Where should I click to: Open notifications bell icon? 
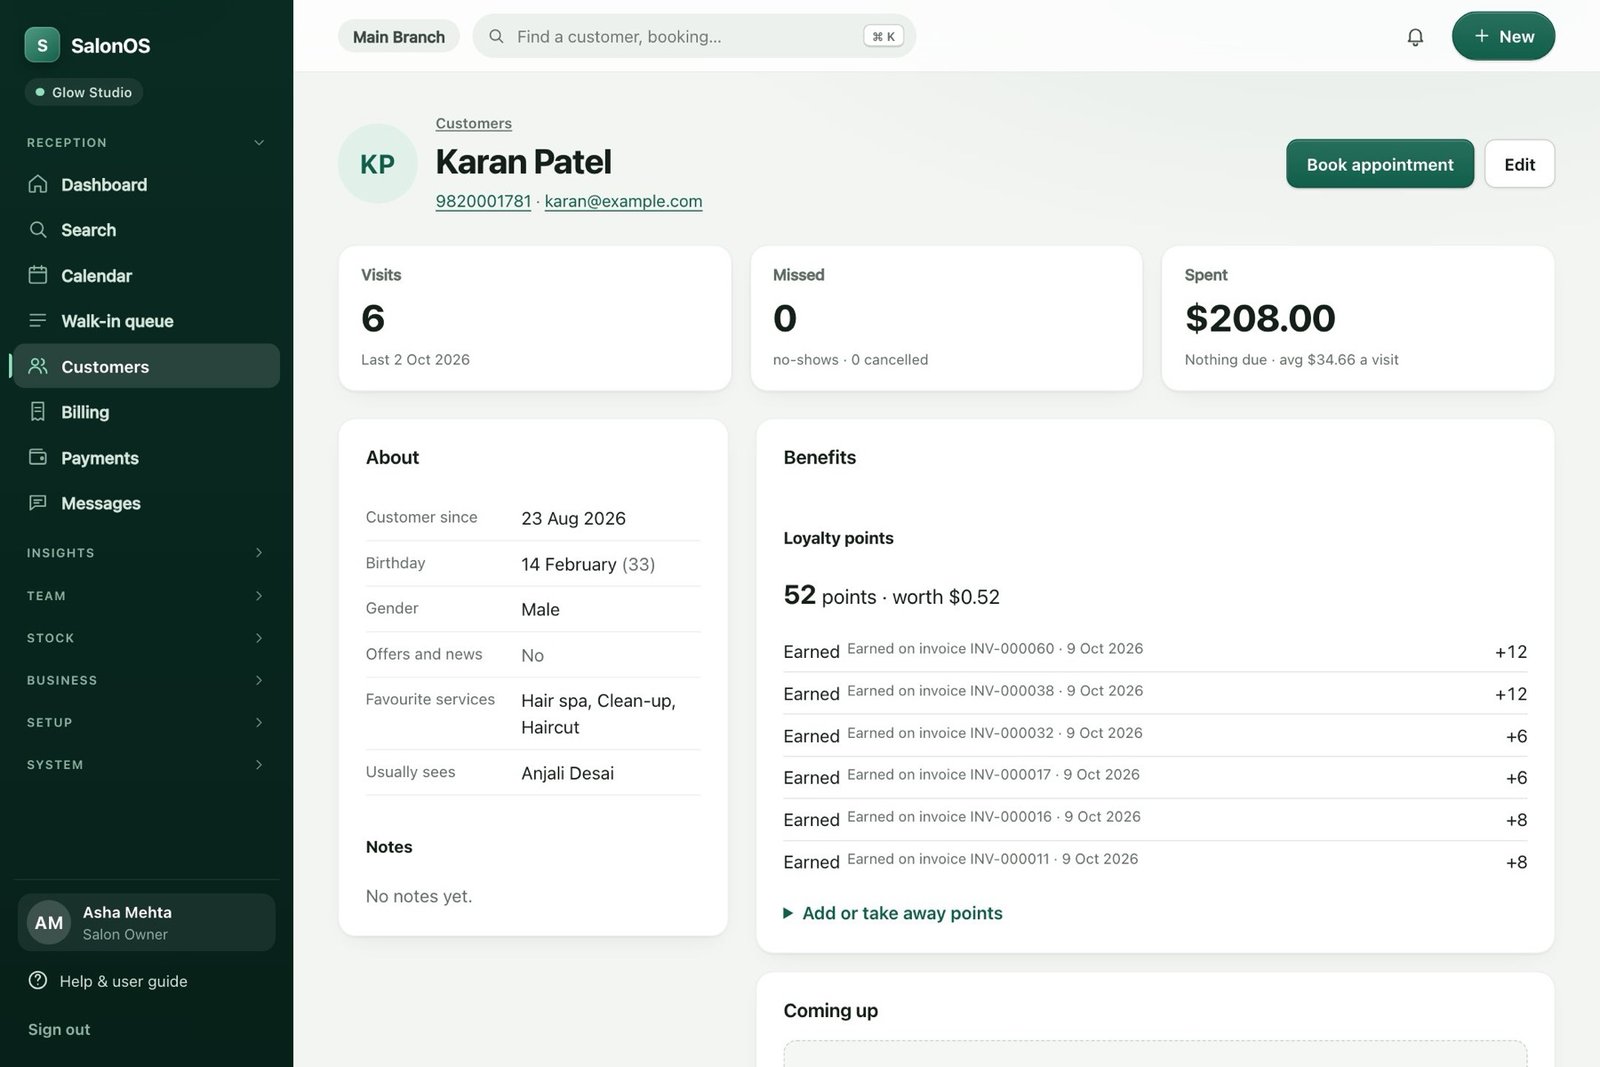[x=1415, y=37]
